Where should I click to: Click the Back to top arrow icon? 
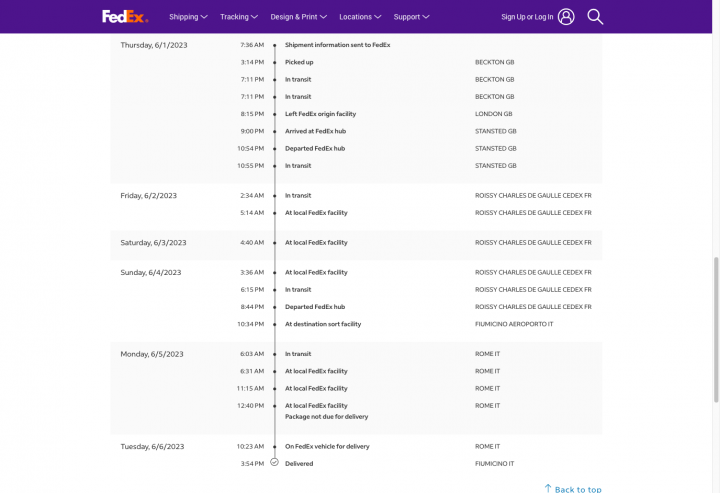coord(548,488)
